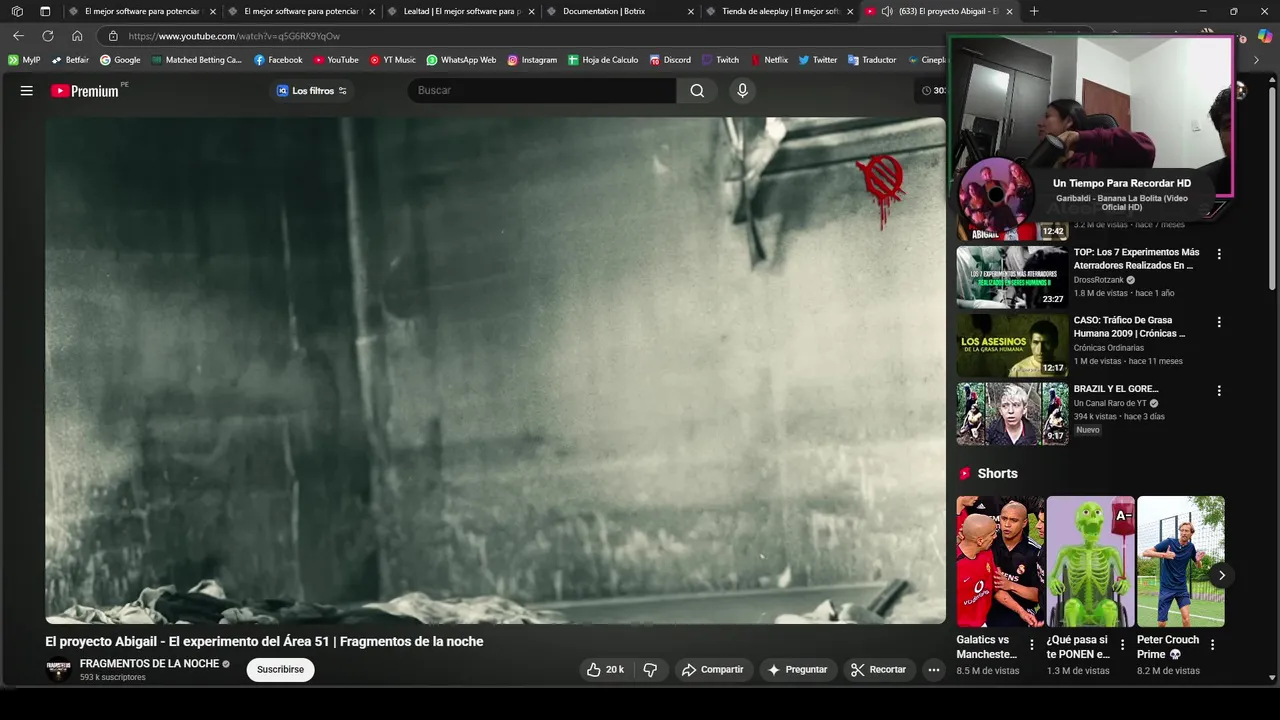This screenshot has width=1280, height=720.
Task: Open the FRAGMENTOS DE LA NOCHE channel avatar
Action: tap(59, 669)
